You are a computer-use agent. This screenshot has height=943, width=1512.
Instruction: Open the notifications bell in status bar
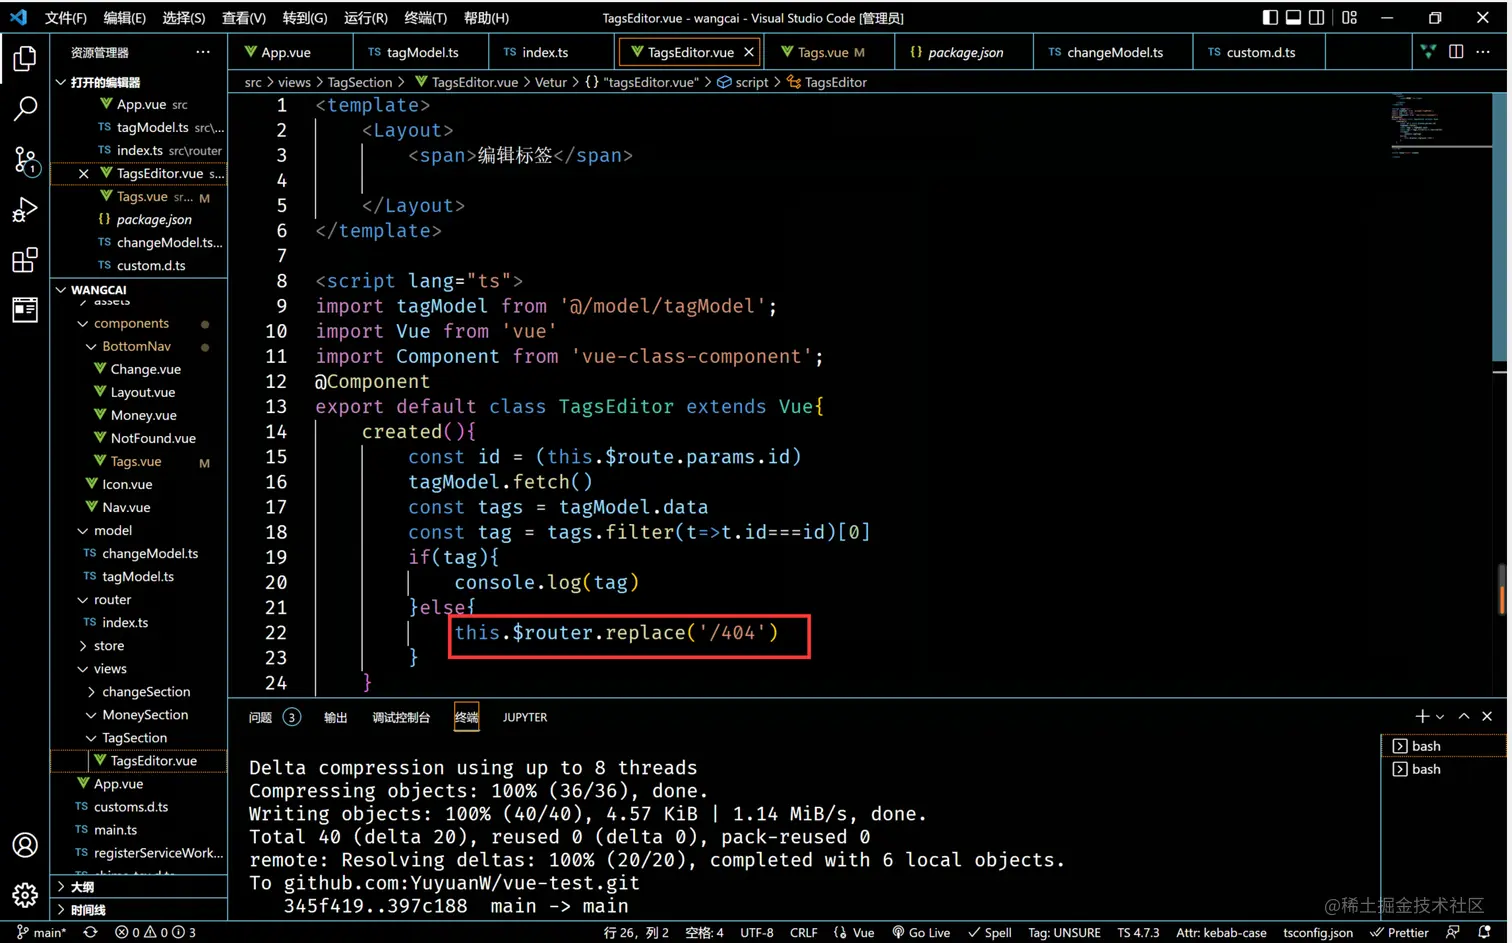tap(1485, 932)
